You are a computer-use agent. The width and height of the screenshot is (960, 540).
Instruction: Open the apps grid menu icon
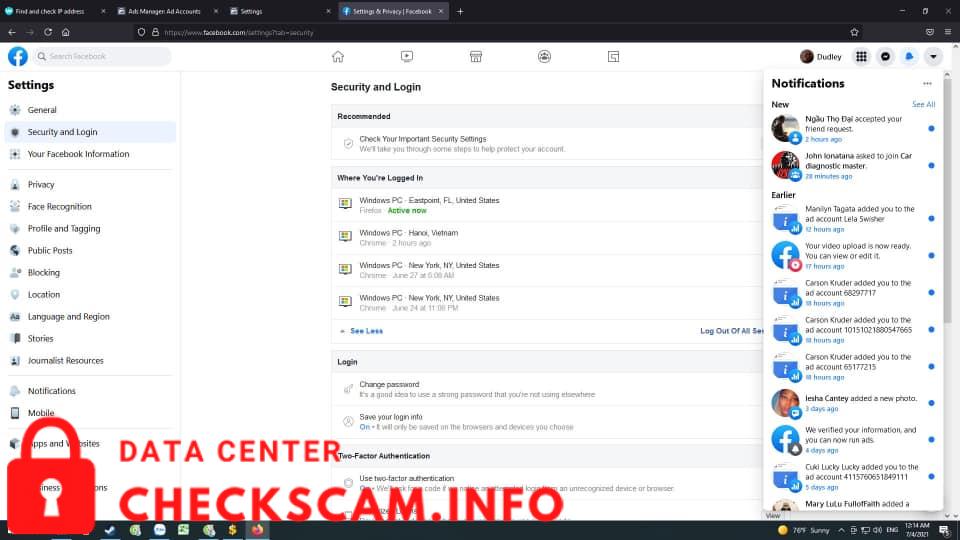(x=861, y=56)
